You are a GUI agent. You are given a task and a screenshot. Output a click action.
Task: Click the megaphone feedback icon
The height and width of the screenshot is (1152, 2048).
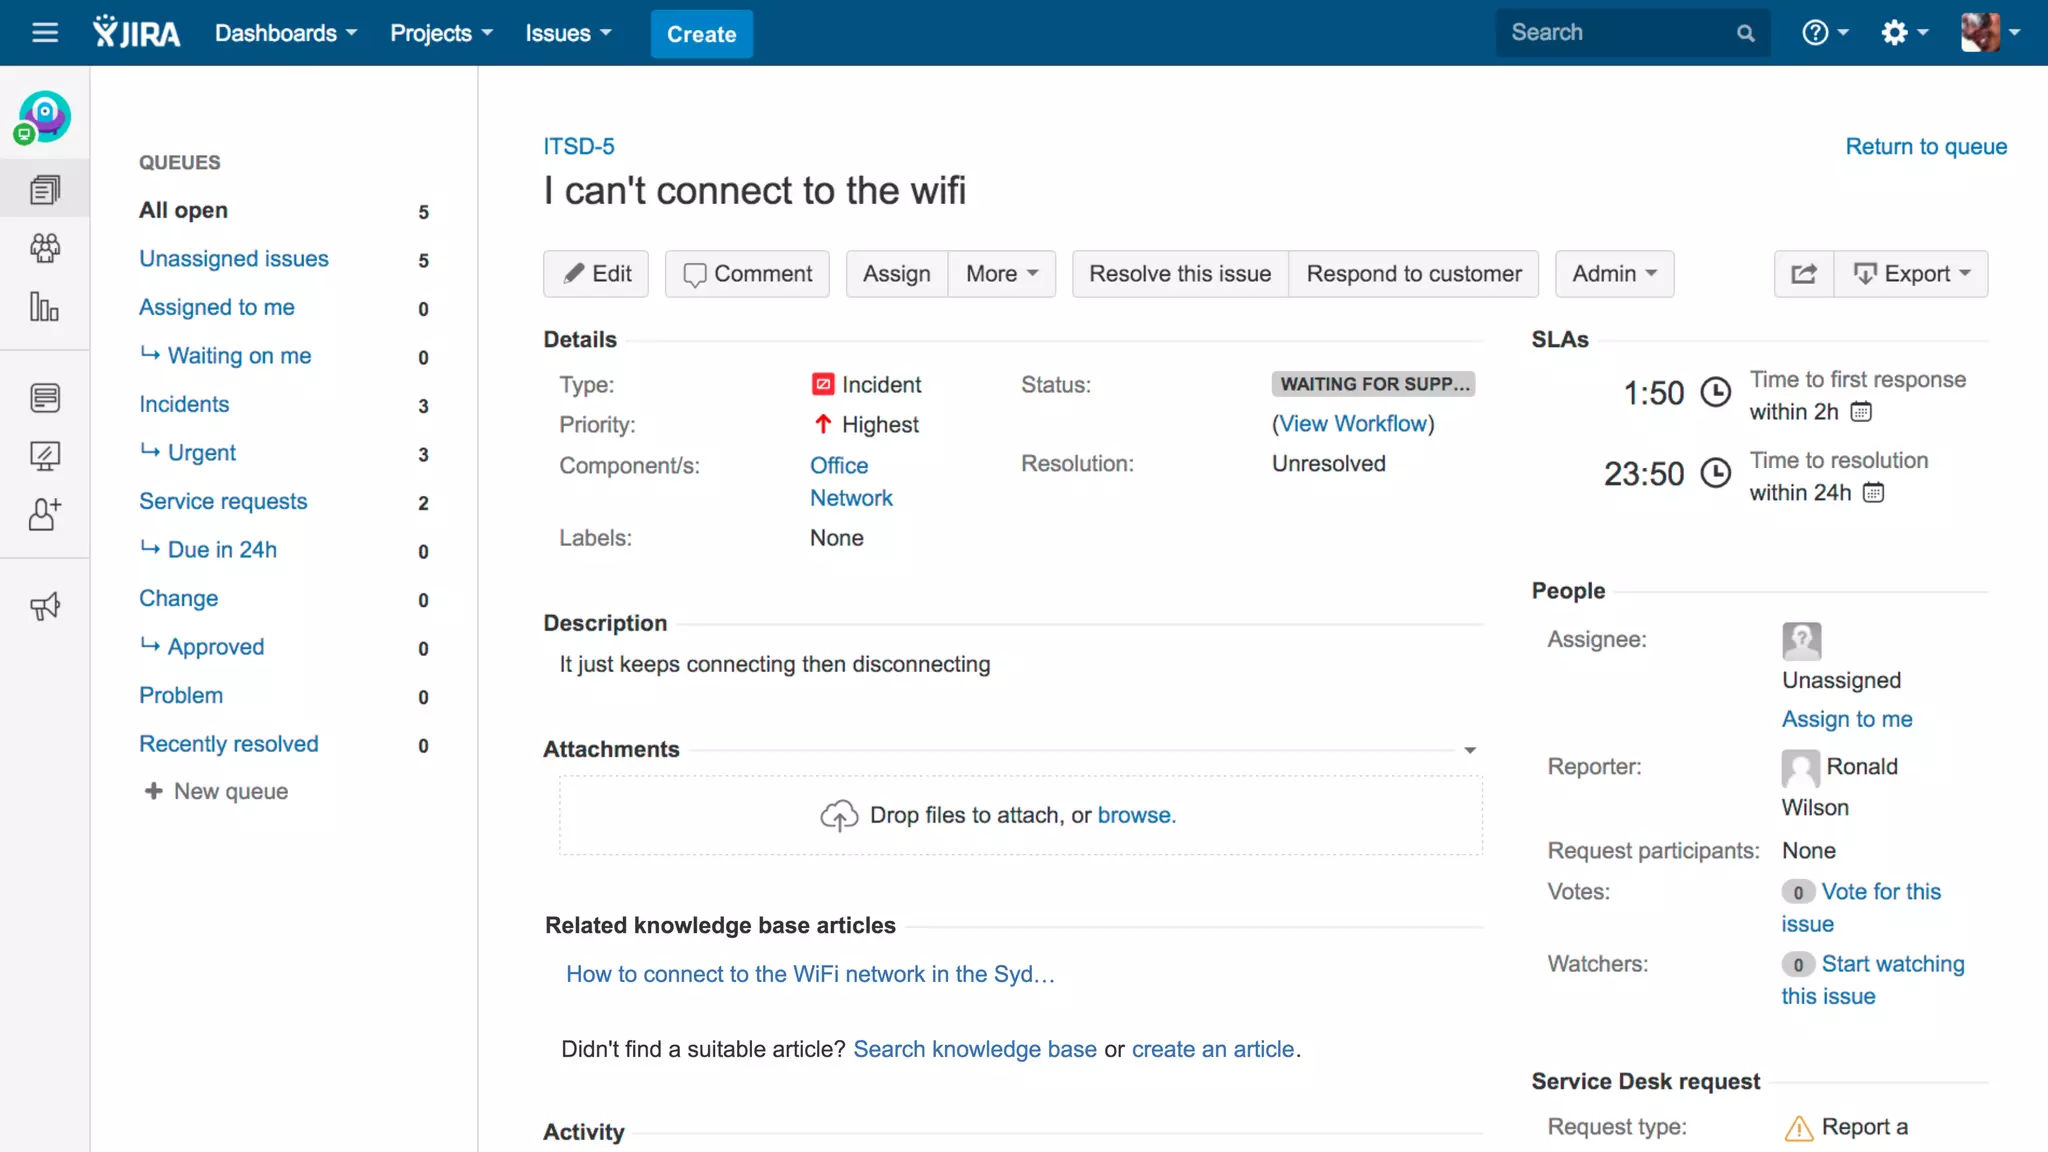click(45, 606)
